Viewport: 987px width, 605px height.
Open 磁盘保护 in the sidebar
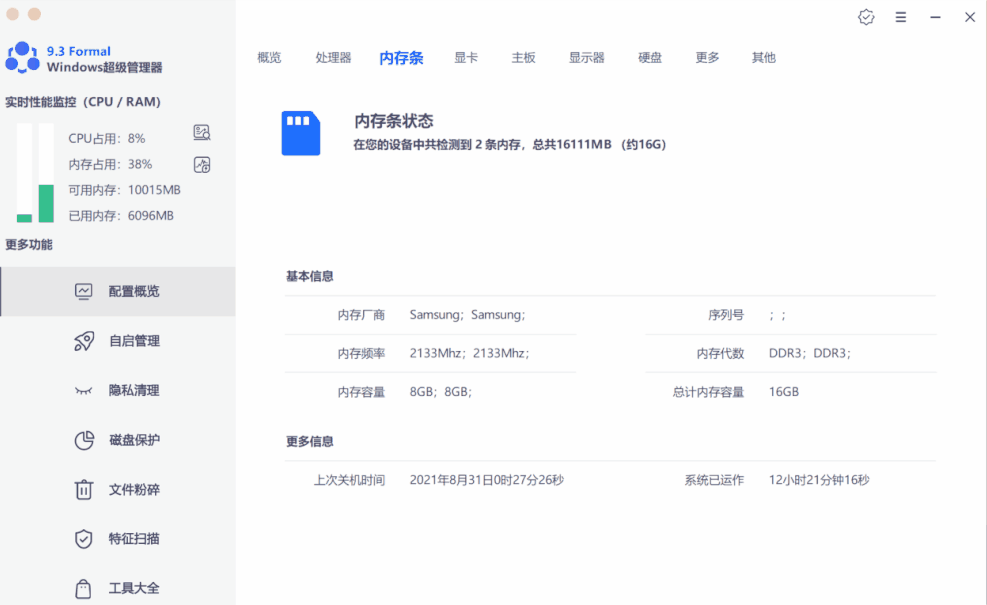tap(118, 440)
